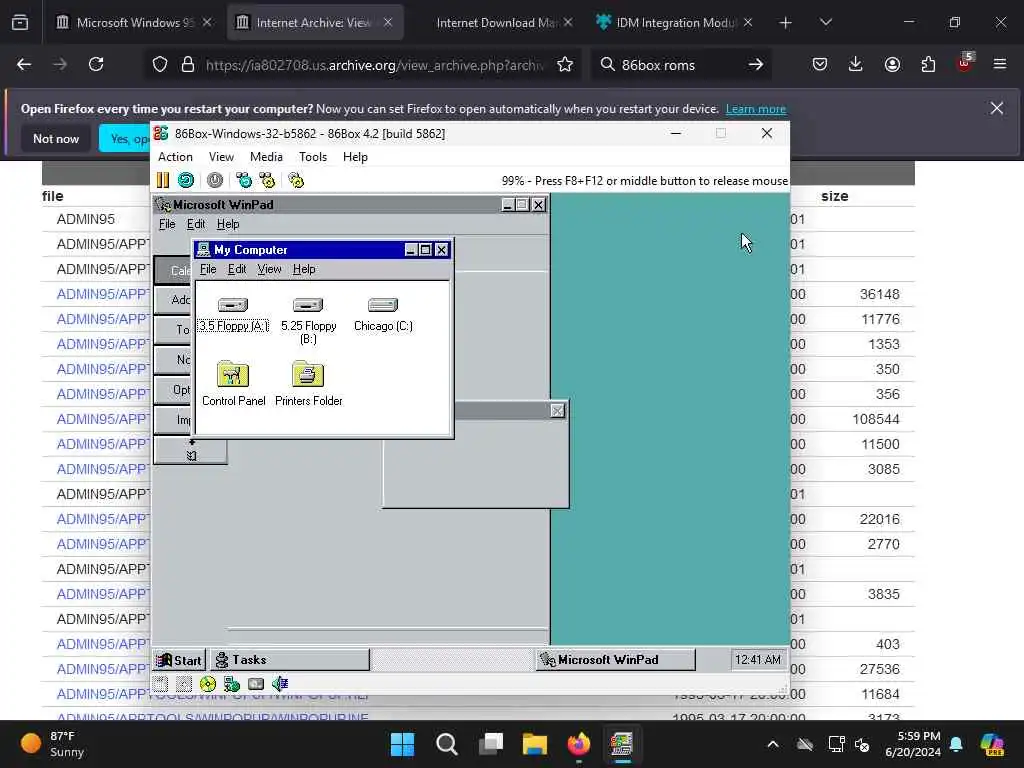Open Firefox extensions puzzle icon
The height and width of the screenshot is (768, 1024).
928,64
